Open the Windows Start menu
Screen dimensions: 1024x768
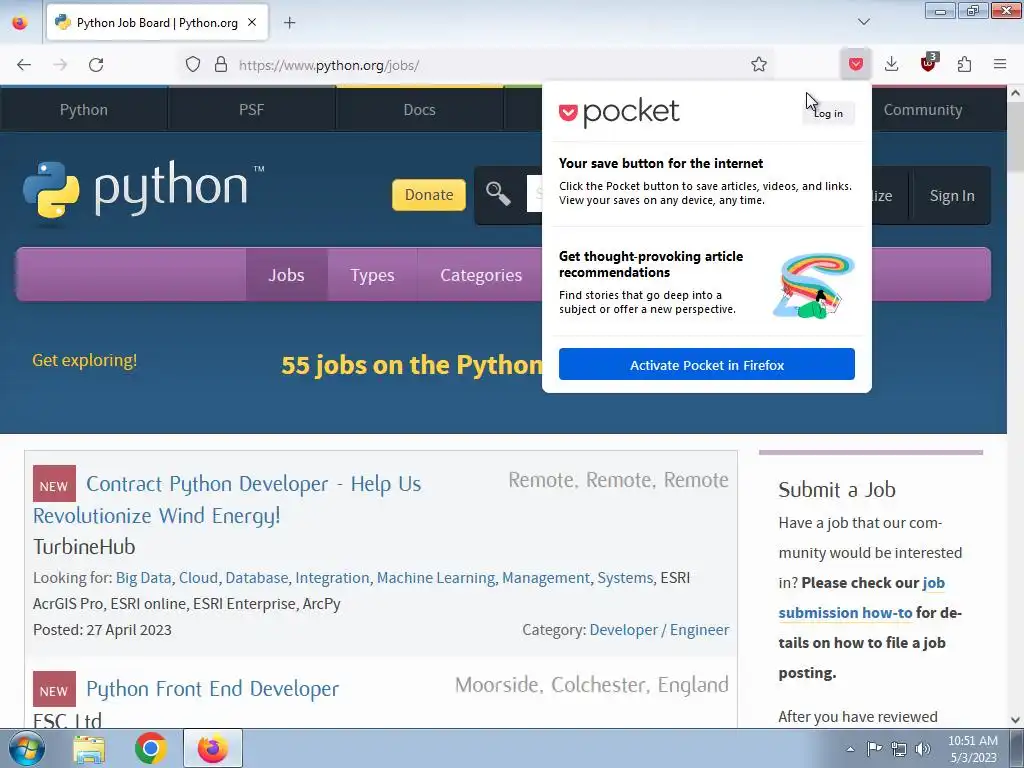click(26, 748)
